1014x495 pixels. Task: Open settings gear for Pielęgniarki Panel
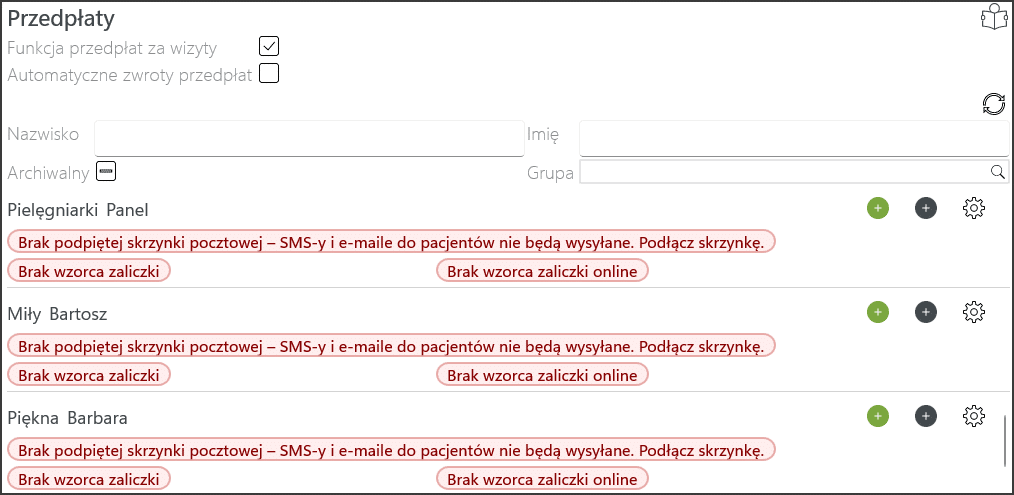(x=974, y=208)
